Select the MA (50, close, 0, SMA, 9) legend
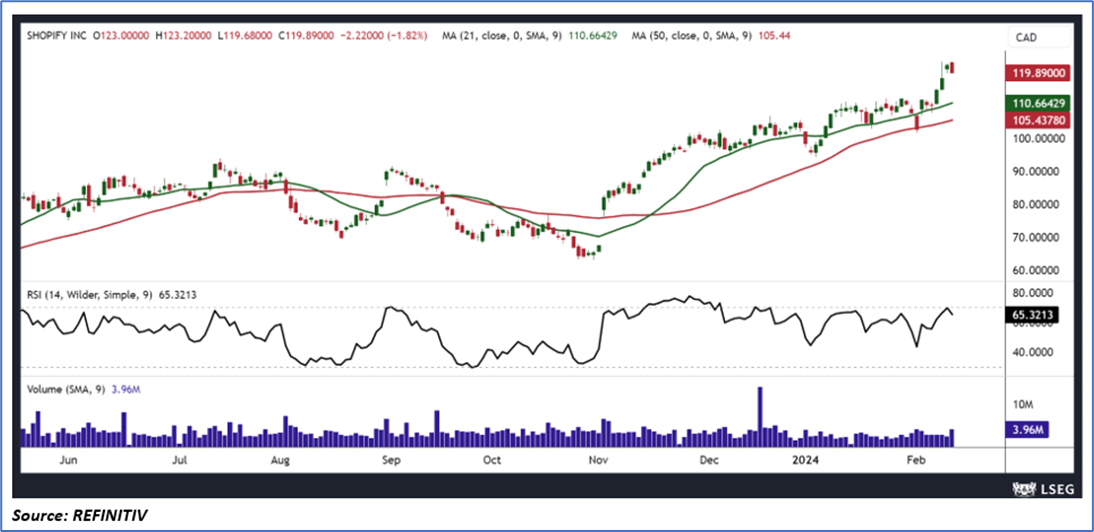1094x532 pixels. click(x=692, y=35)
